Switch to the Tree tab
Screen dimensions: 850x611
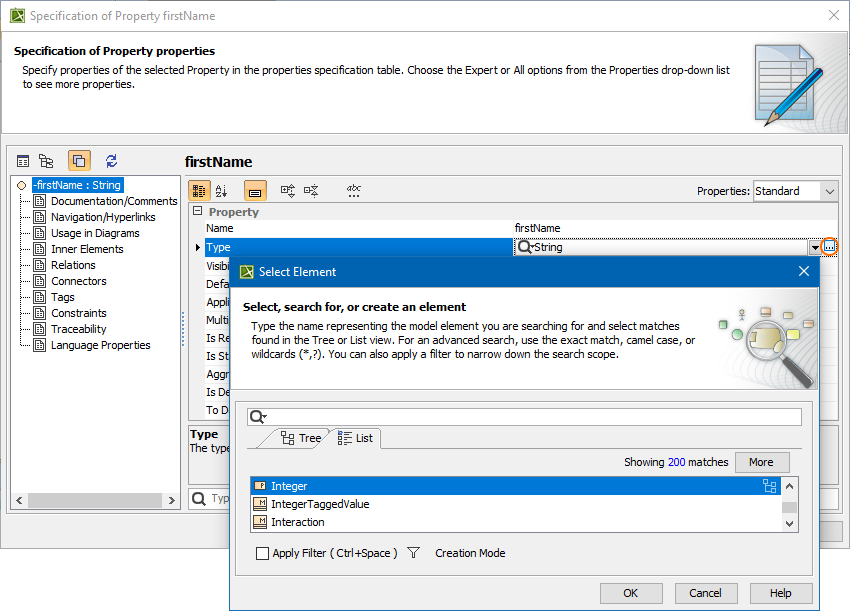(301, 438)
